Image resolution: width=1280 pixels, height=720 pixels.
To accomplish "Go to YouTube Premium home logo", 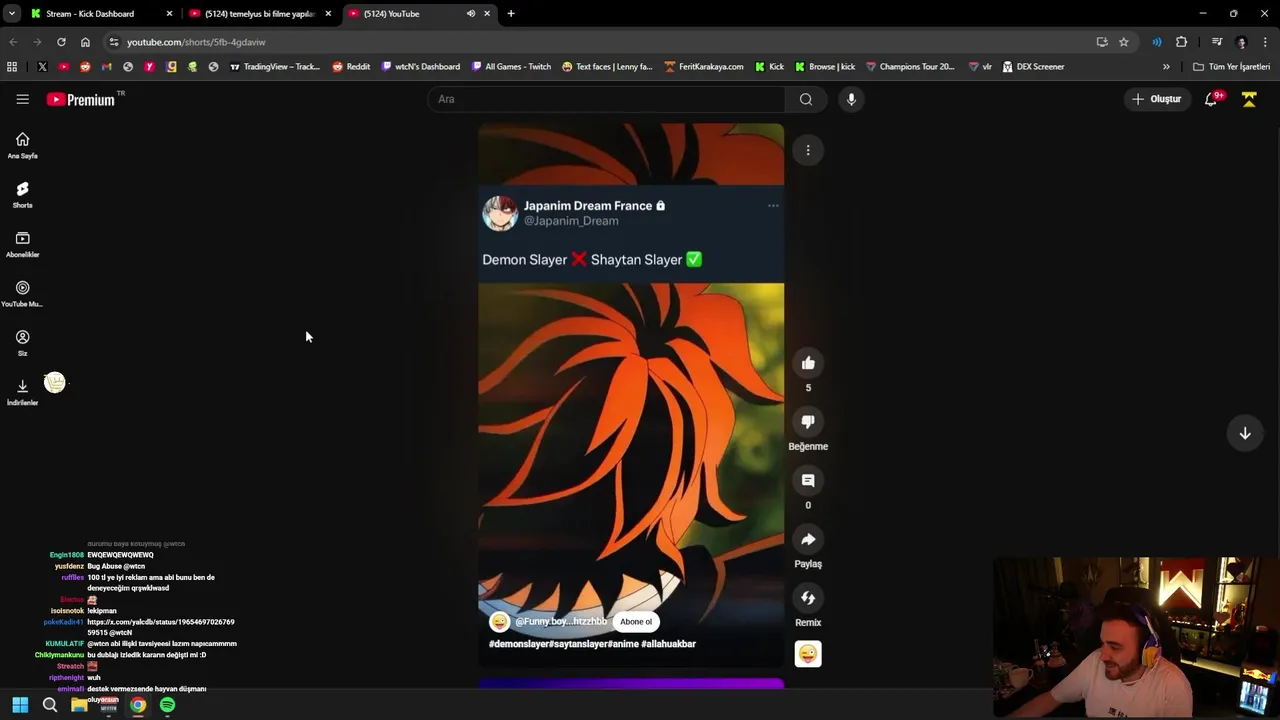I will click(81, 99).
